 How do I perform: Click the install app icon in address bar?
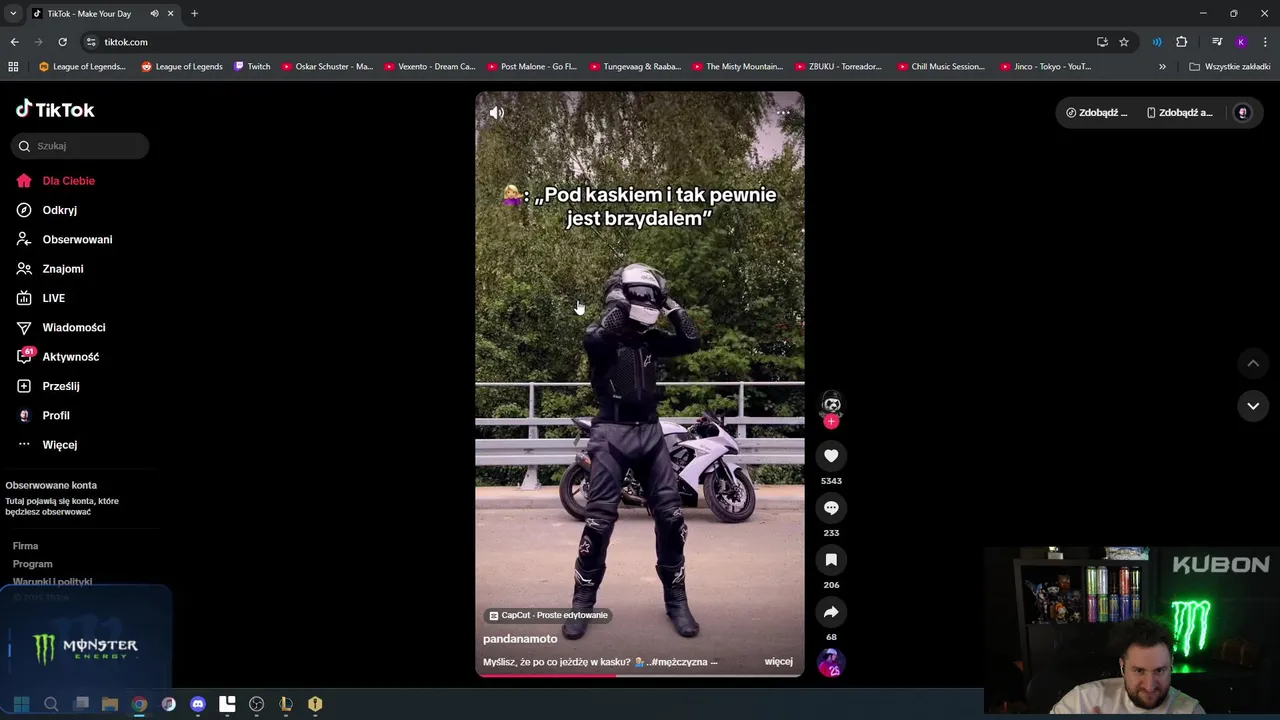[1102, 42]
